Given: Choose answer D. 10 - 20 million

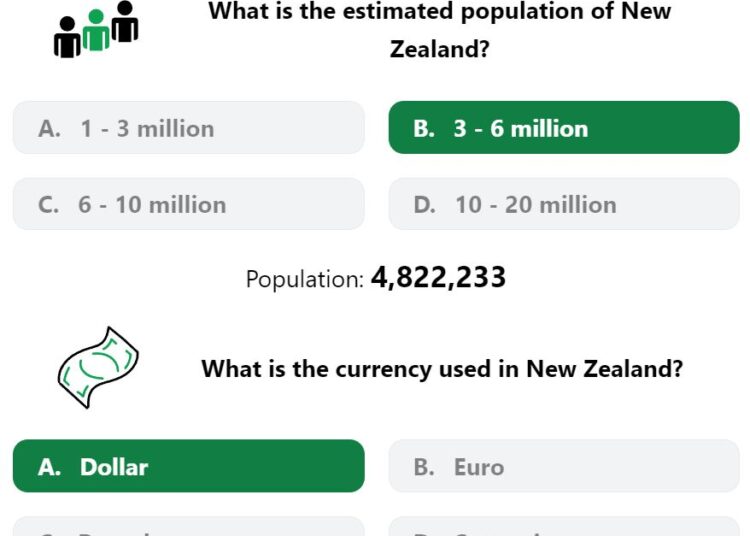Looking at the screenshot, I should [564, 204].
